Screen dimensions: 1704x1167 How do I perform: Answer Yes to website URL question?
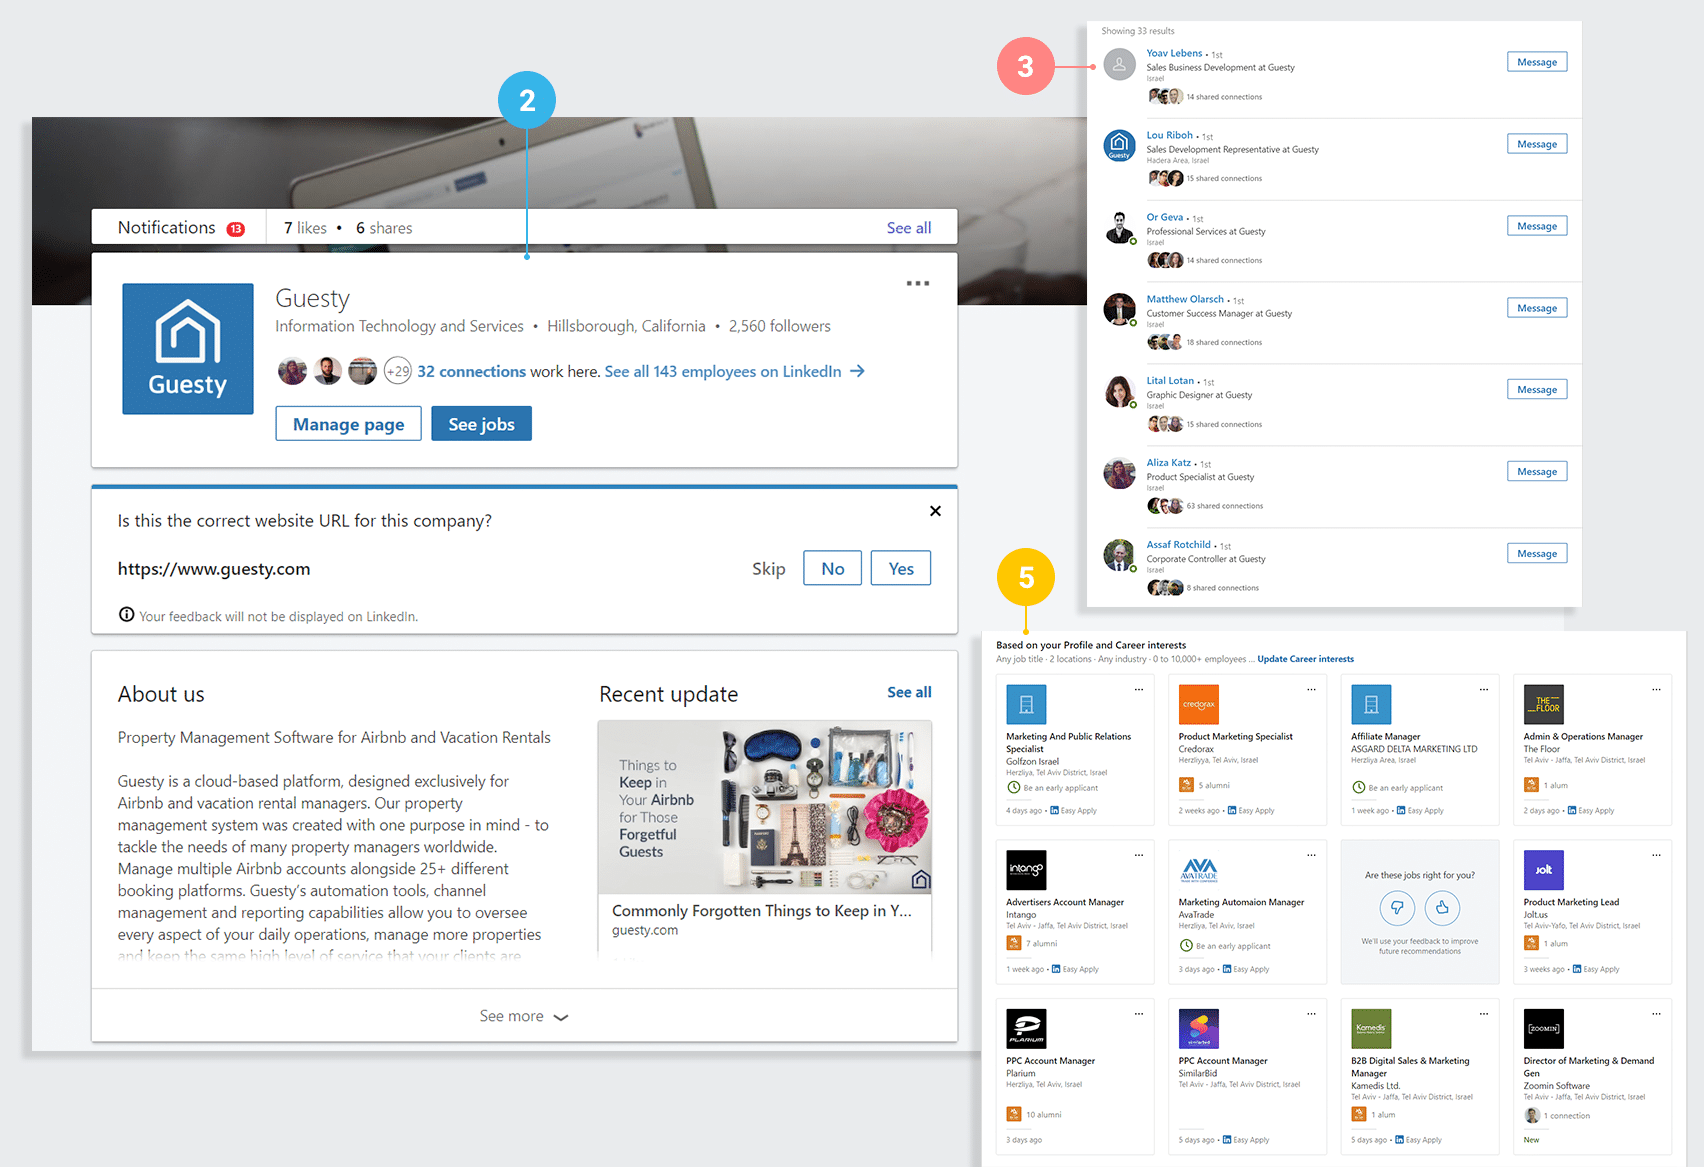(901, 568)
